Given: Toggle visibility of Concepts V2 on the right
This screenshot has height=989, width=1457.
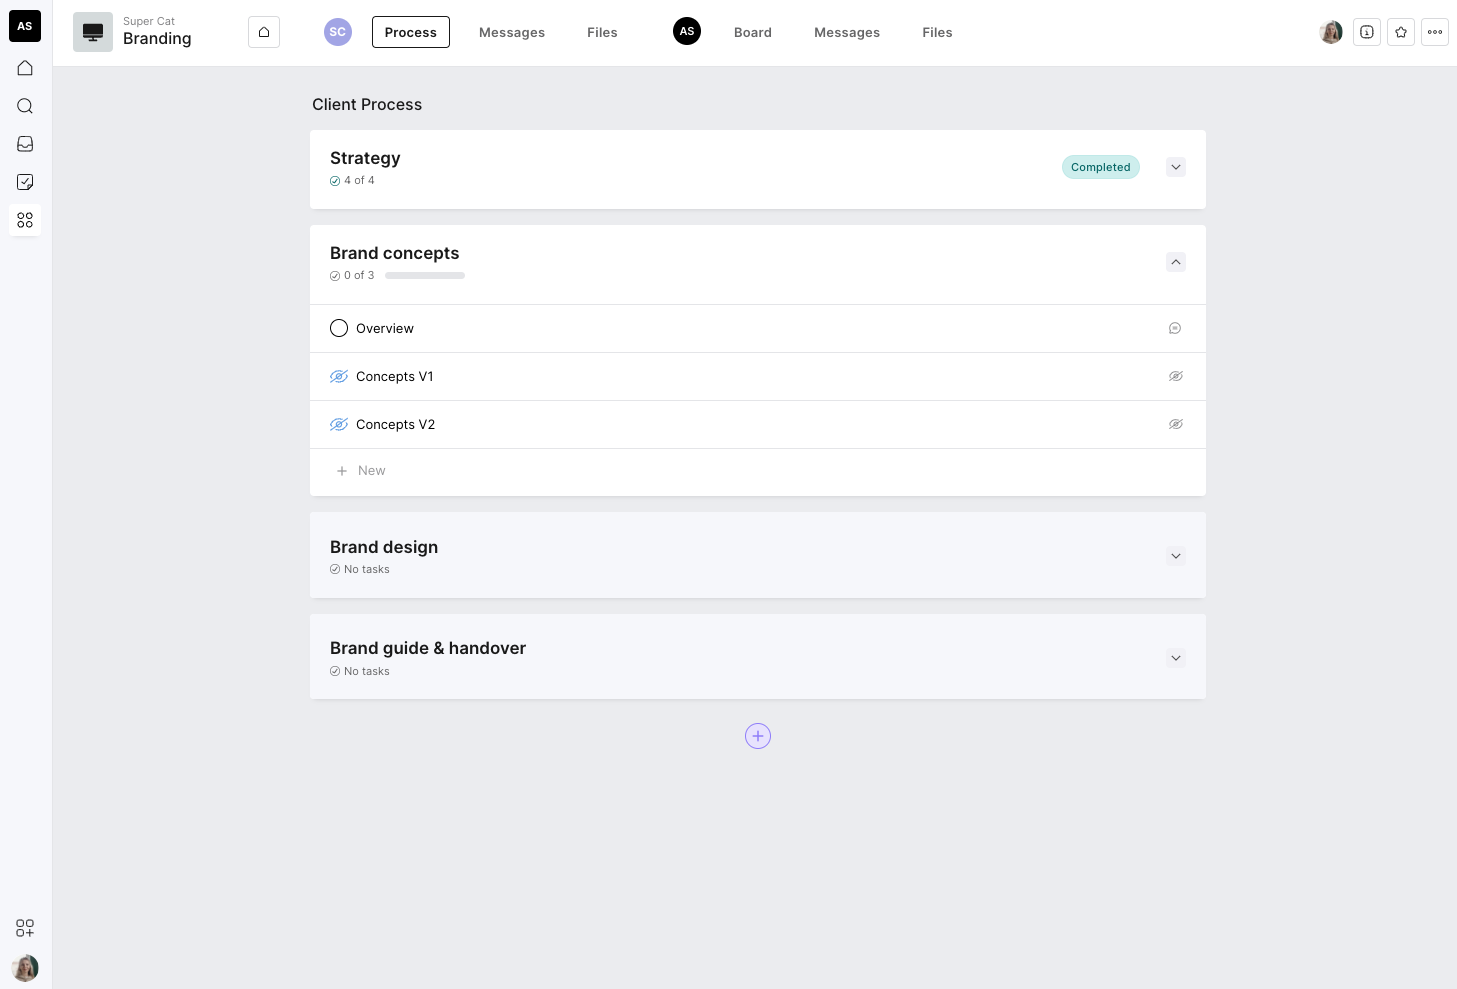Looking at the screenshot, I should [1176, 424].
